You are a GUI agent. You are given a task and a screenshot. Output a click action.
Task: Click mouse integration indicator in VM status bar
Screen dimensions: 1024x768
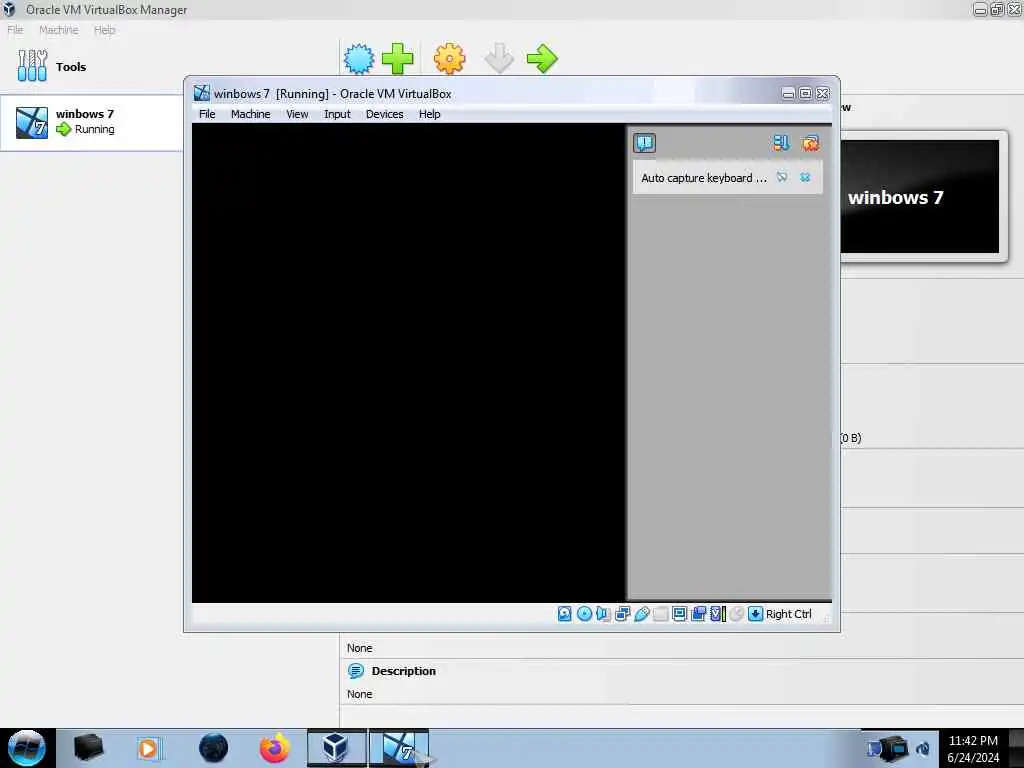coord(737,614)
